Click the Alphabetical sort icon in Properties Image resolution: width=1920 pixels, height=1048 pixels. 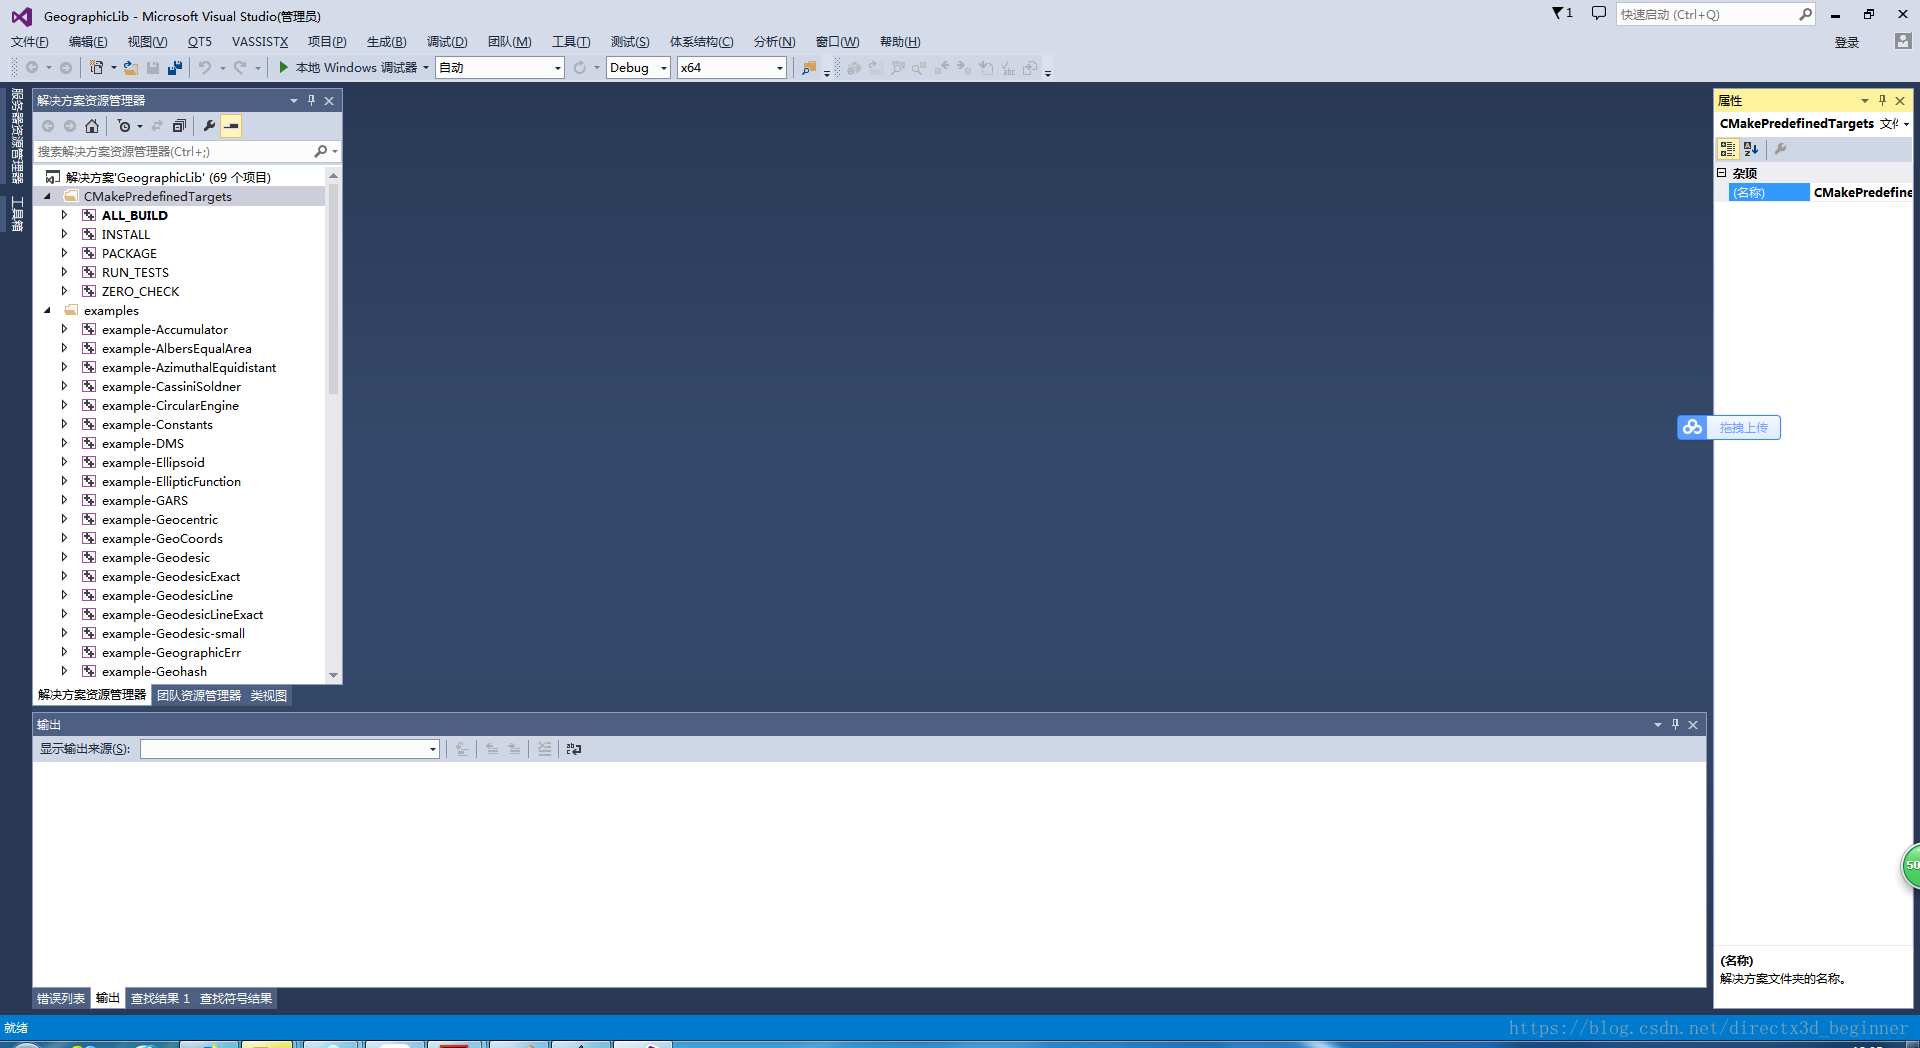pyautogui.click(x=1751, y=149)
